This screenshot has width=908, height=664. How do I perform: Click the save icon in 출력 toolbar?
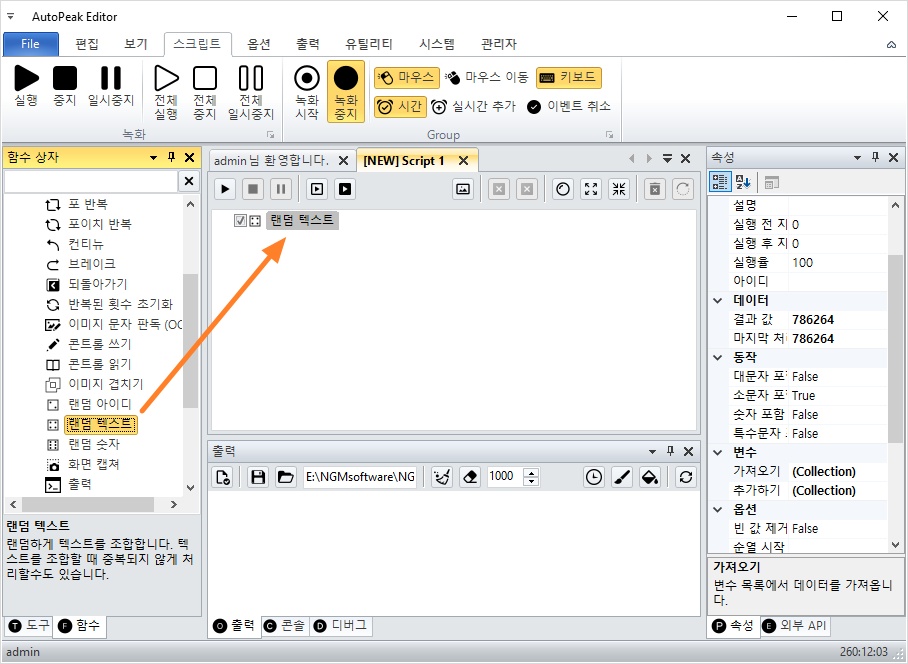click(x=258, y=477)
